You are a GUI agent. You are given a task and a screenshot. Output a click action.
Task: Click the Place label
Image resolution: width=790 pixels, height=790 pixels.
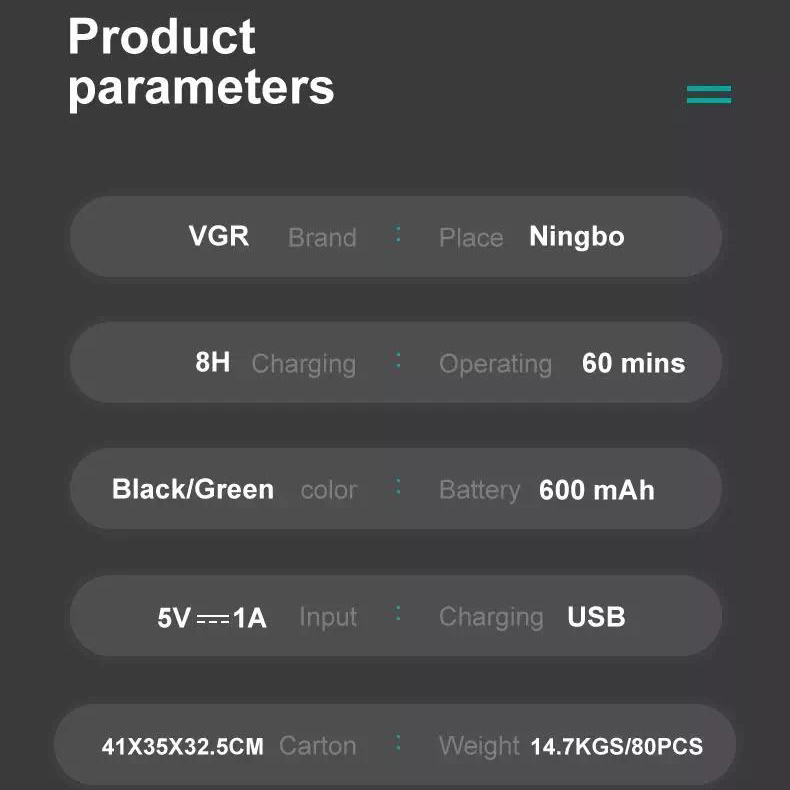tap(471, 238)
